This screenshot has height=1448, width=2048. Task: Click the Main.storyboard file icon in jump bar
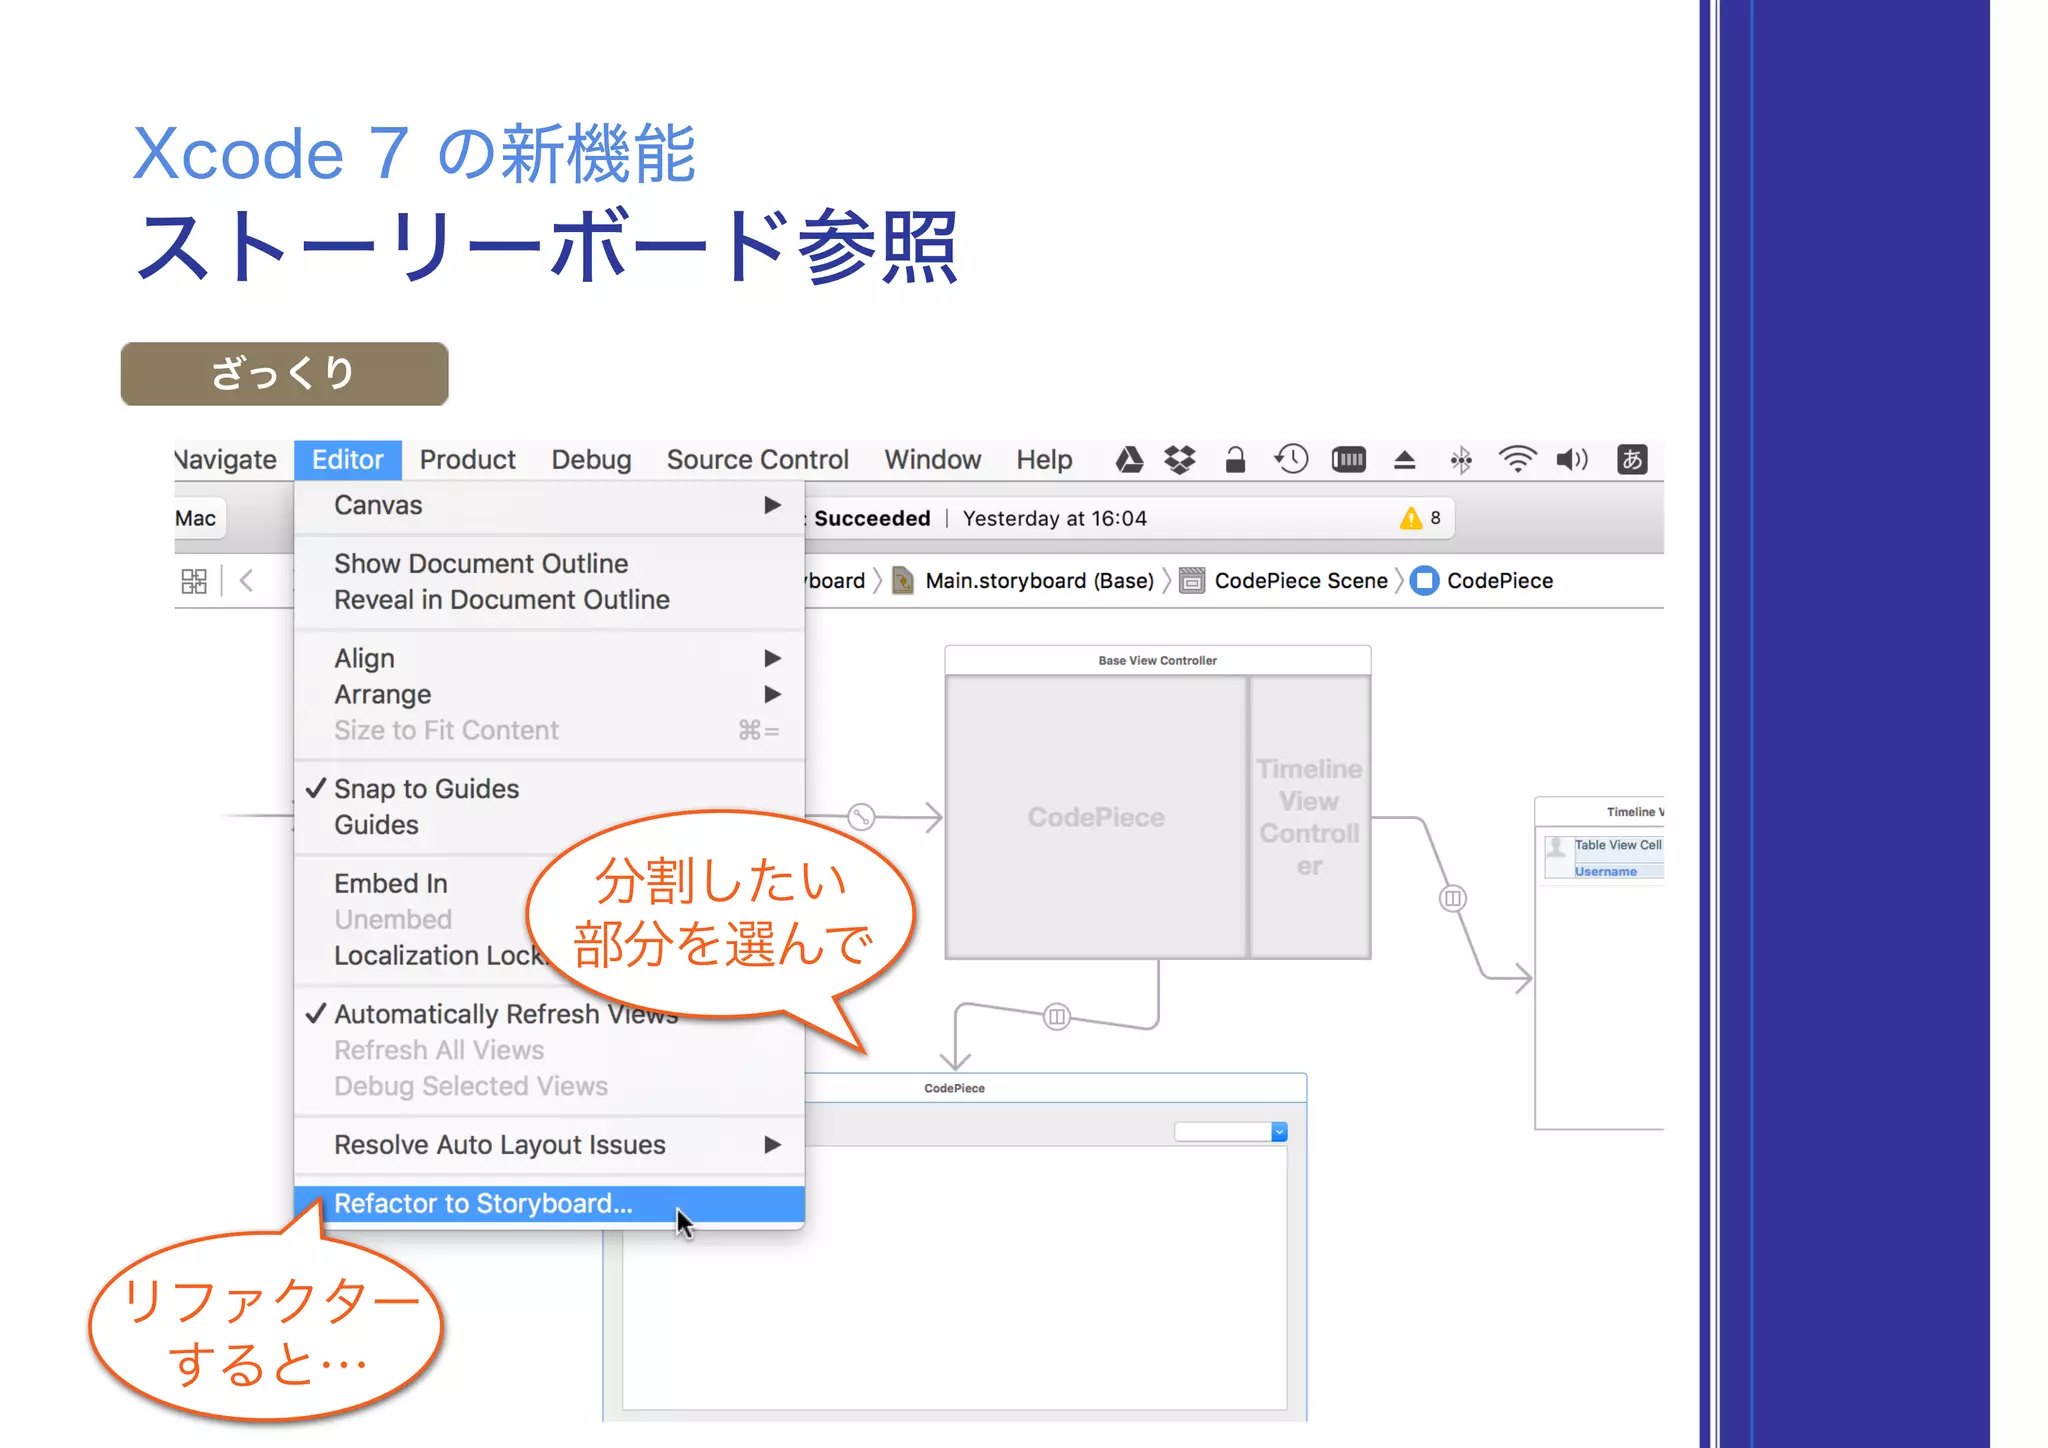point(902,581)
